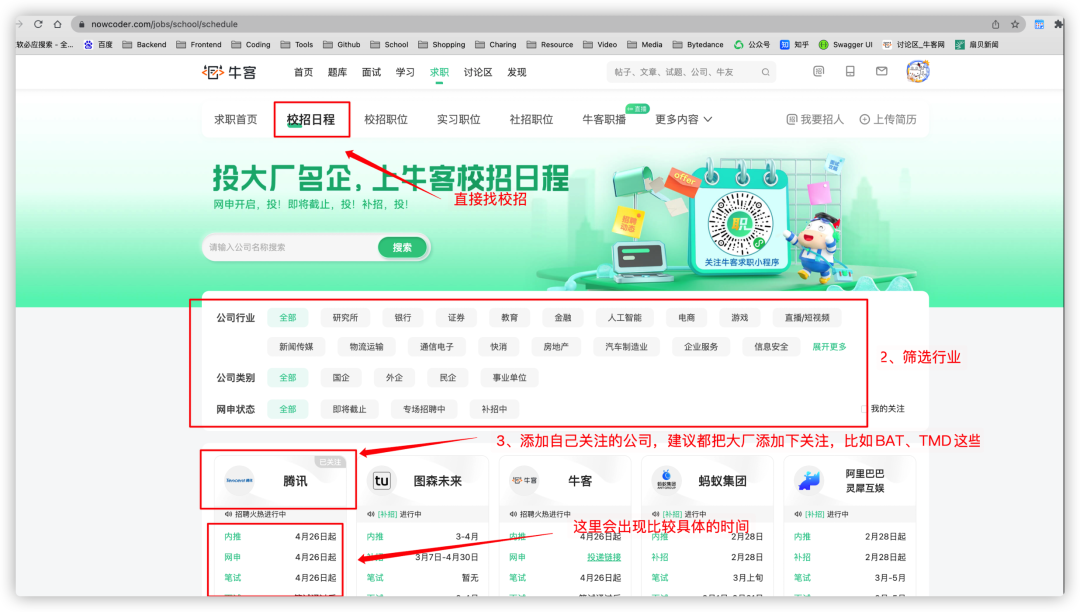1080x612 pixels.
Task: Open 题库 in the top navigation
Action: click(x=338, y=72)
